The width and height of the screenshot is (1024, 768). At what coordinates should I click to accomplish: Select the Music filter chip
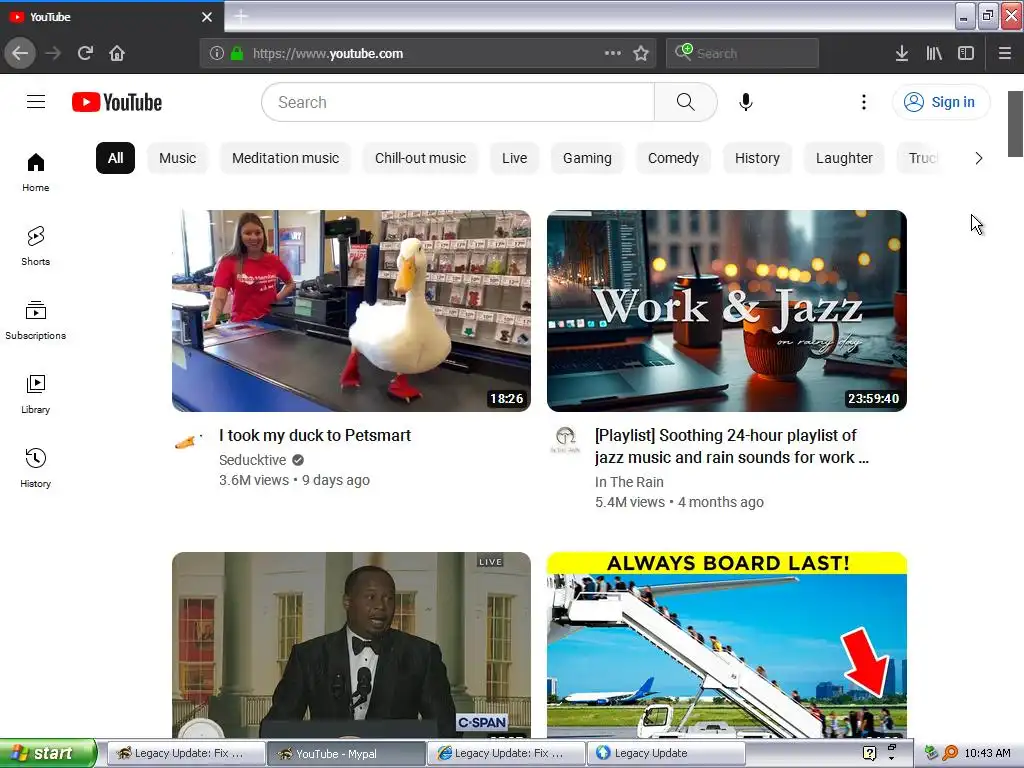pos(178,158)
